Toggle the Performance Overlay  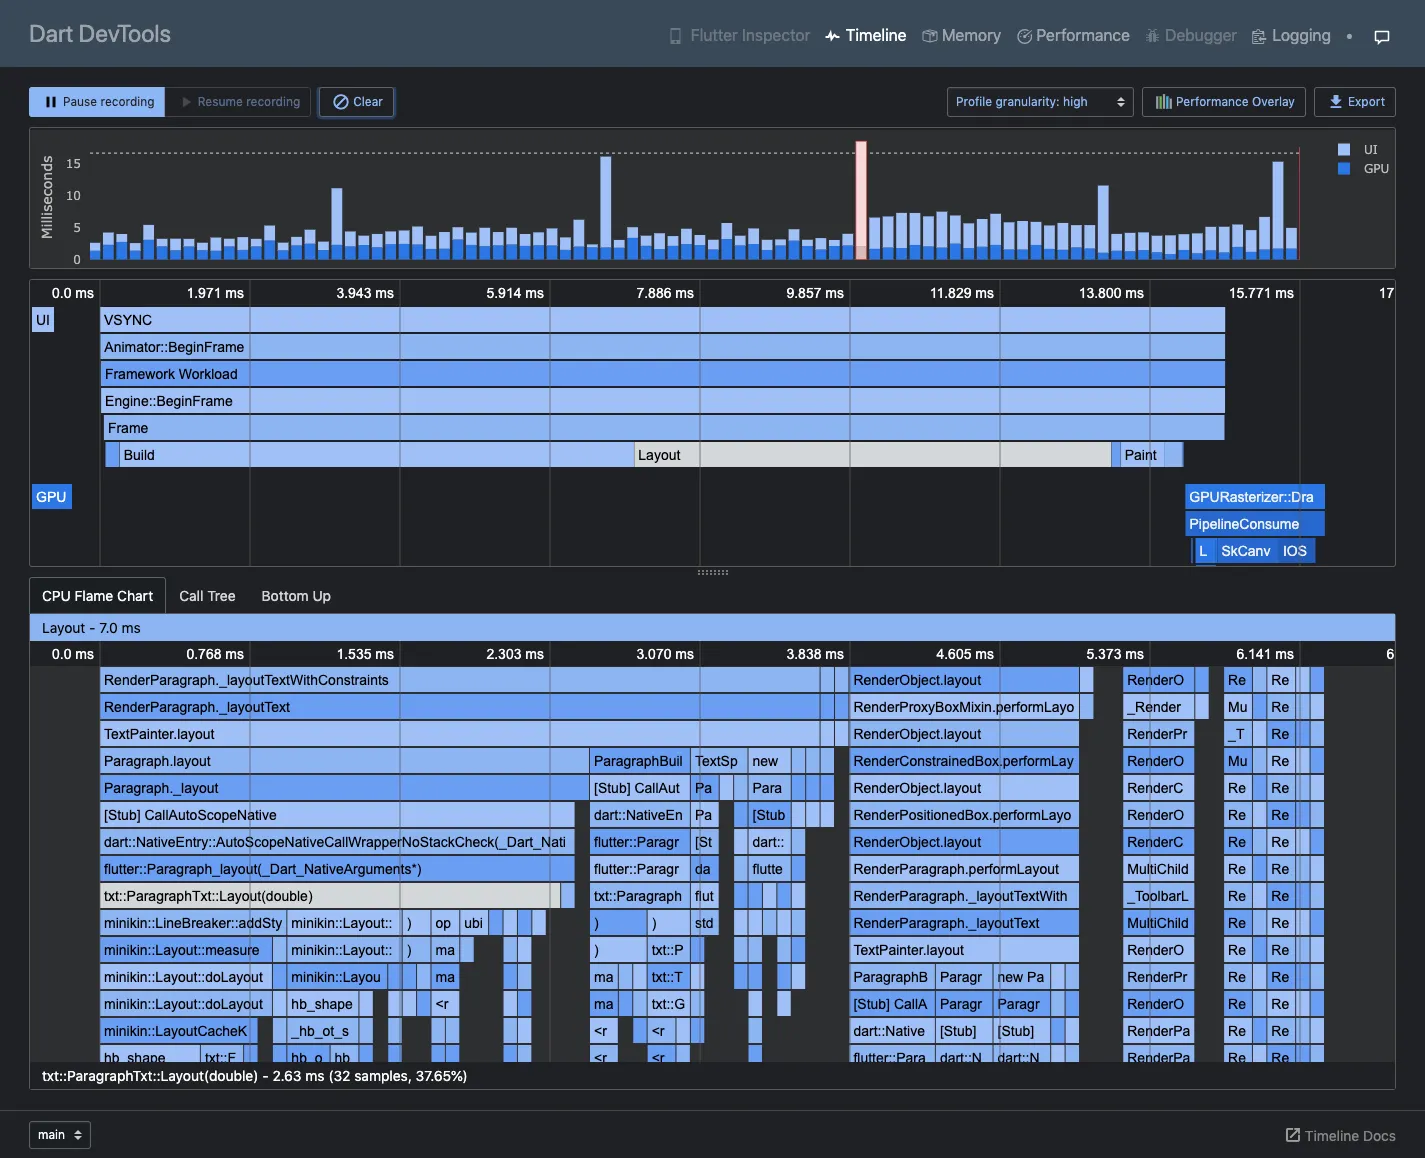1224,102
